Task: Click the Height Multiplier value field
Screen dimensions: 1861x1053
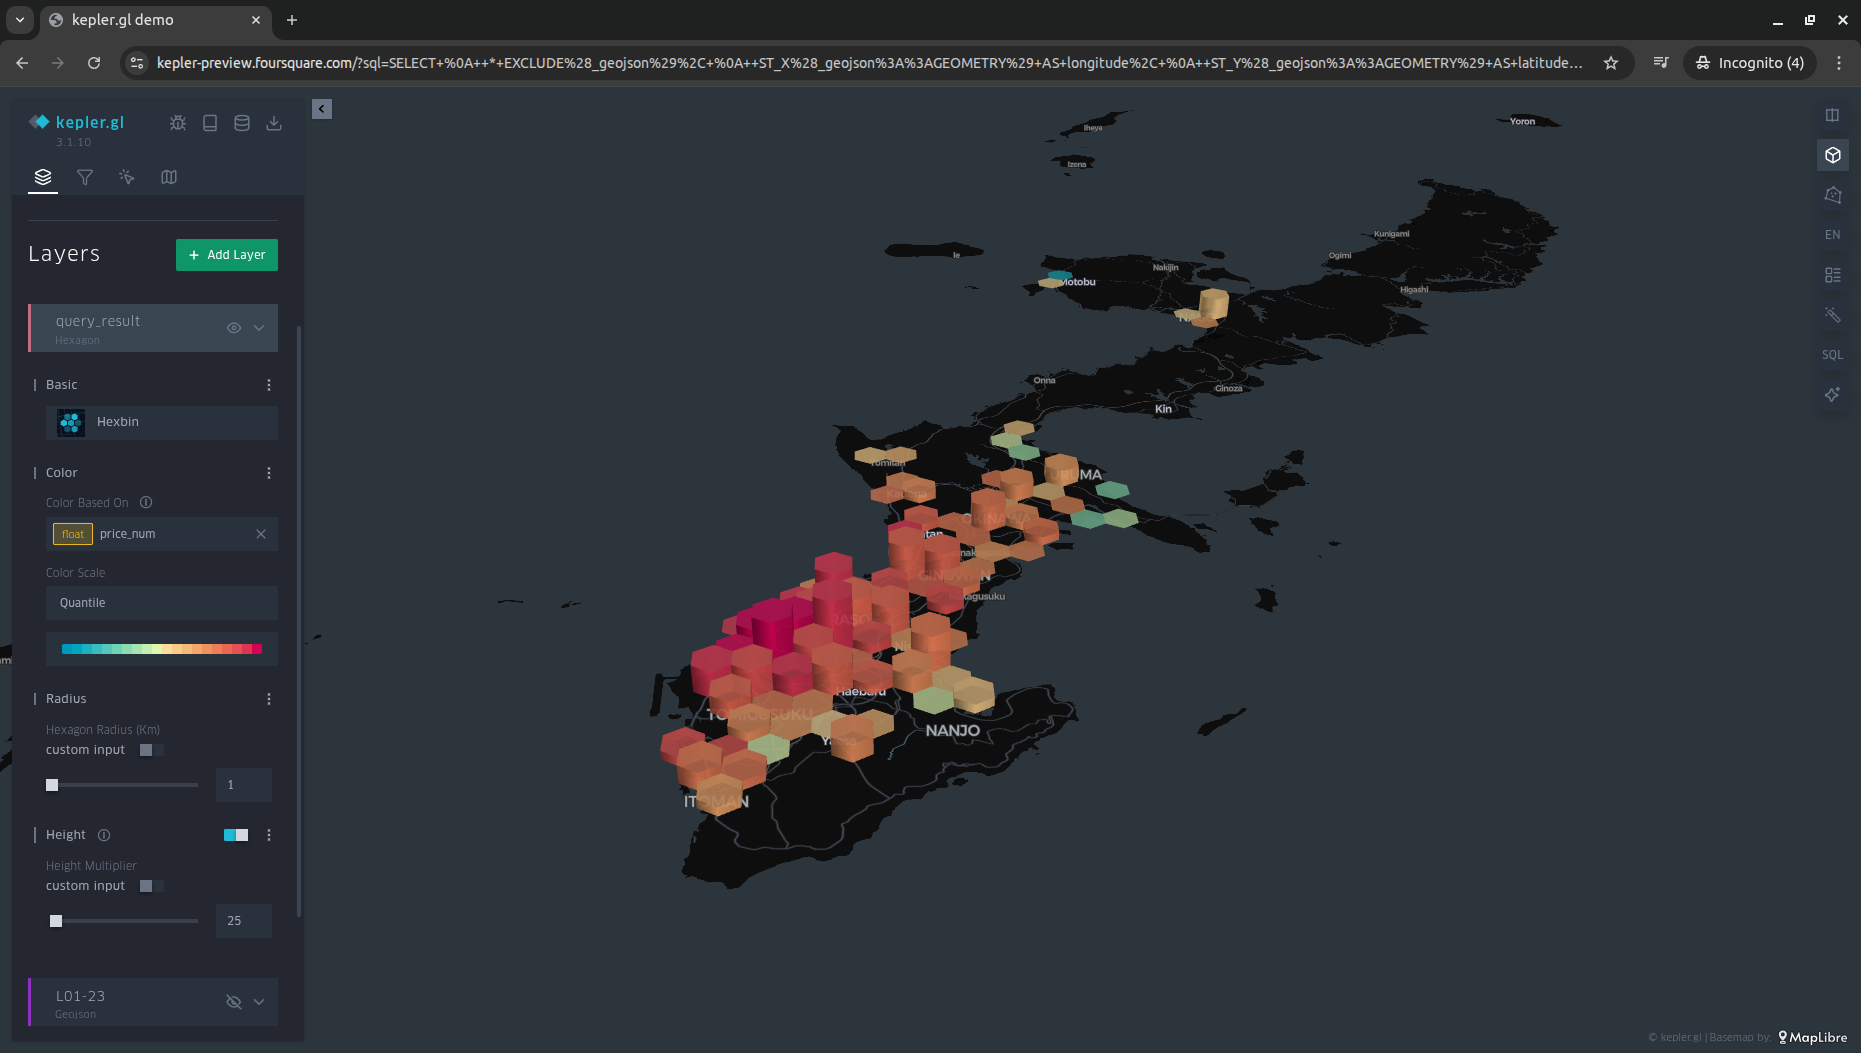Action: coord(244,921)
